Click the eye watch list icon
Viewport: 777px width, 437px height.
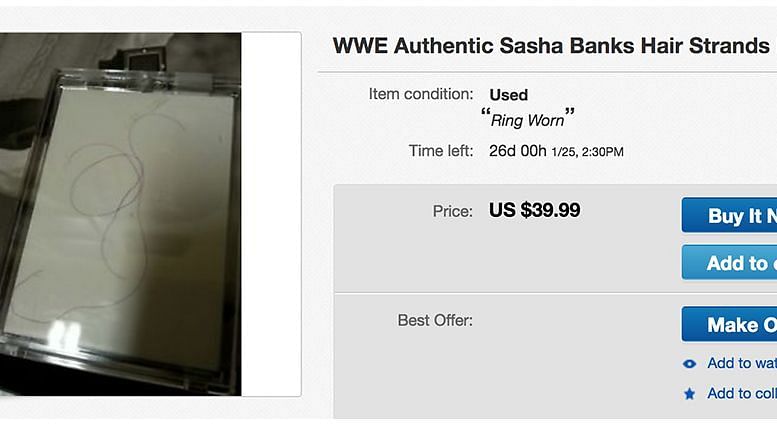[x=689, y=364]
